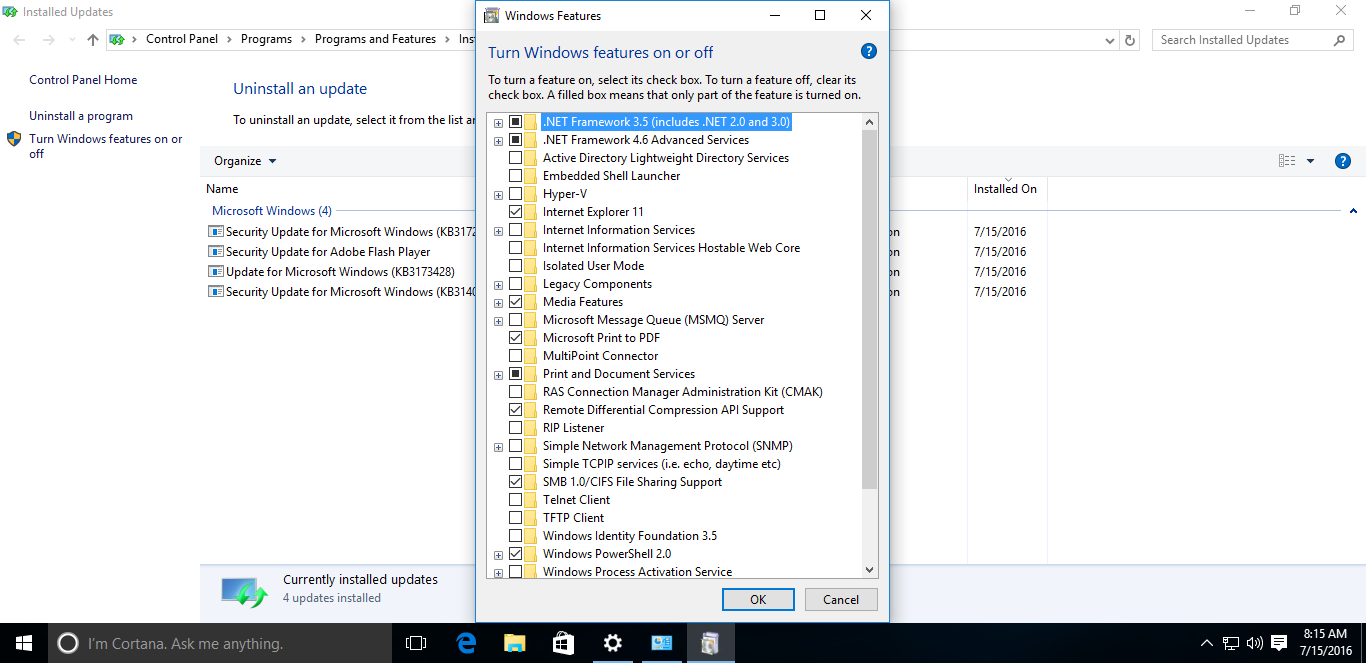Open the blue Help question mark icon
The image size is (1366, 663).
coord(868,51)
